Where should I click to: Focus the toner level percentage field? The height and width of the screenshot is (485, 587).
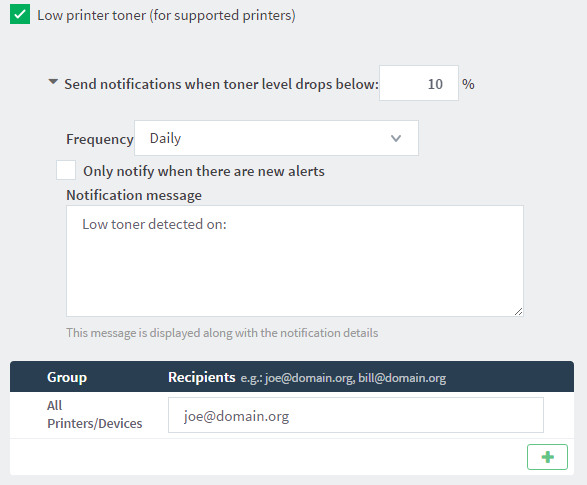(419, 83)
